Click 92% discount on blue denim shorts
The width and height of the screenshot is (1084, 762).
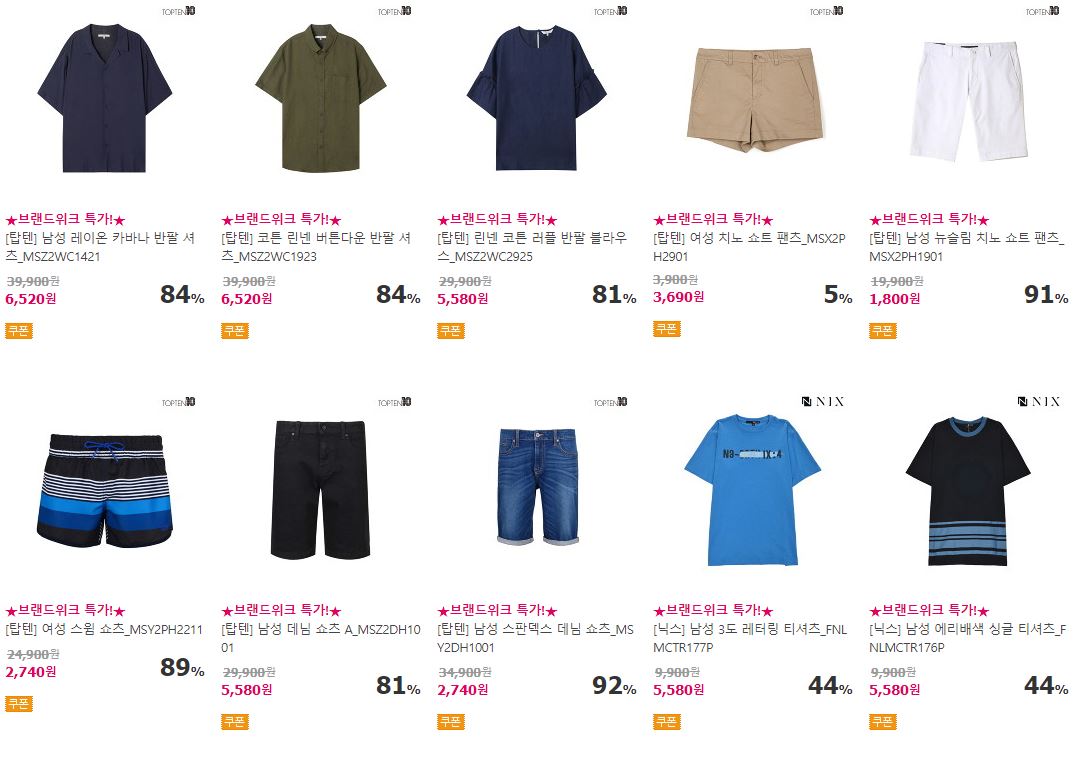[614, 685]
